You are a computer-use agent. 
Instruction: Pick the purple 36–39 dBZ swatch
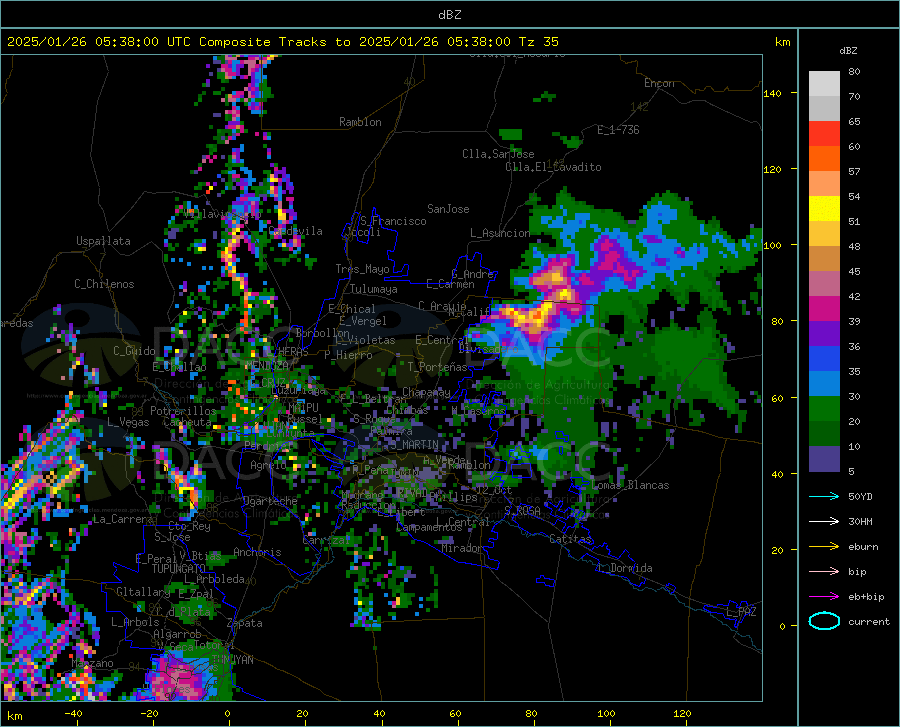pos(824,335)
